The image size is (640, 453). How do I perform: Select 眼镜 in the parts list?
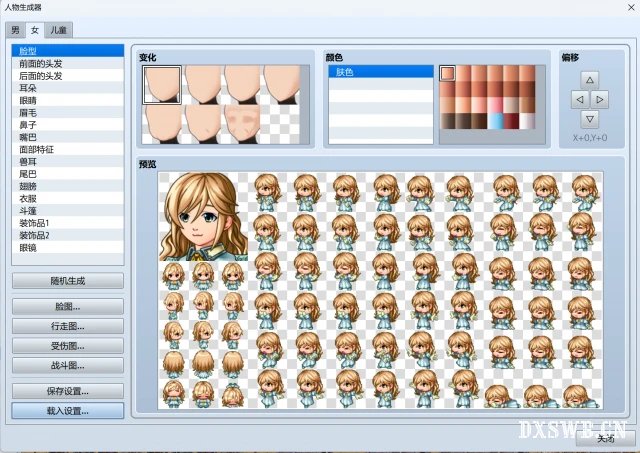(28, 247)
